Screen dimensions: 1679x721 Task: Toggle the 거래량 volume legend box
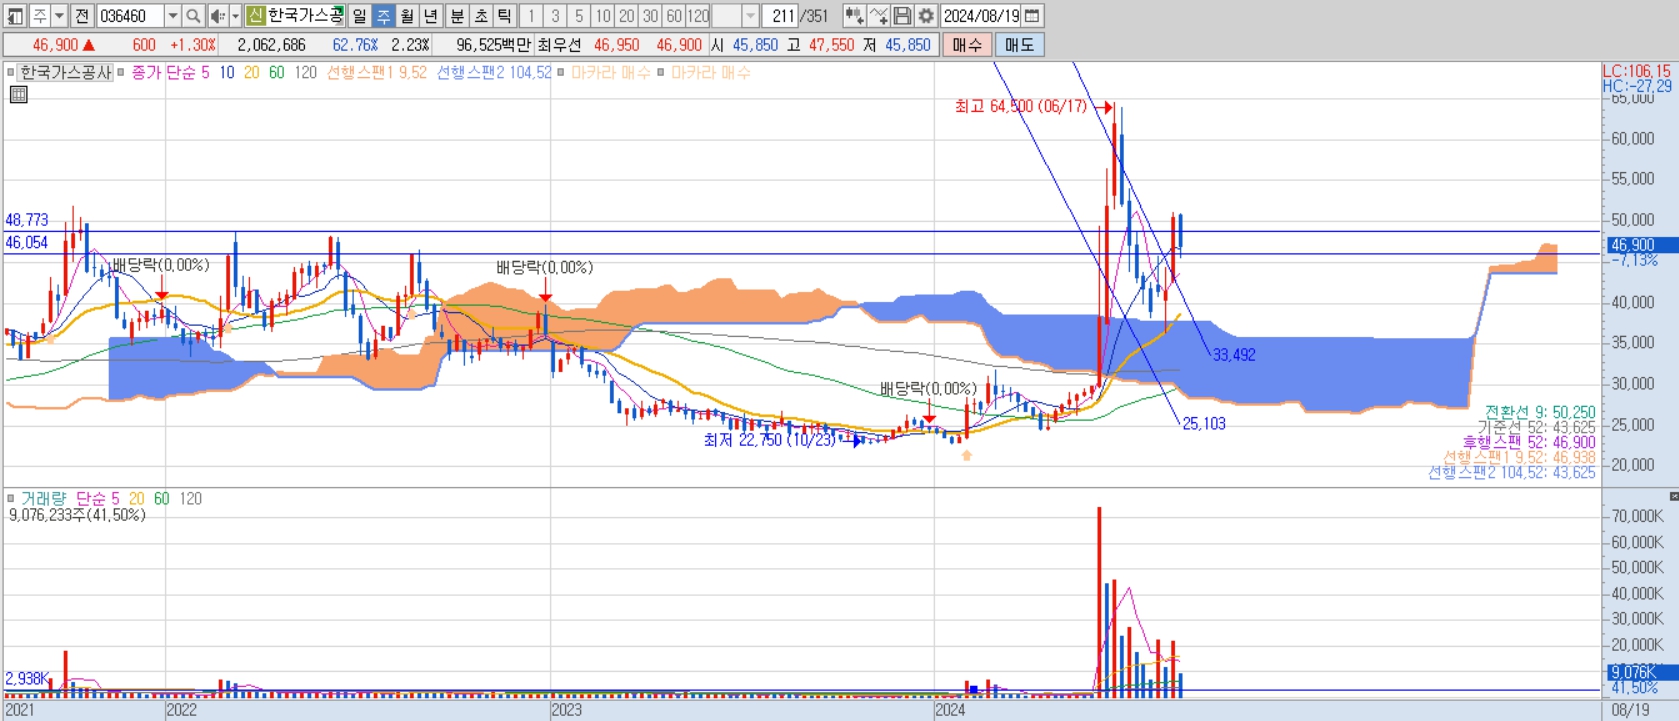(11, 498)
